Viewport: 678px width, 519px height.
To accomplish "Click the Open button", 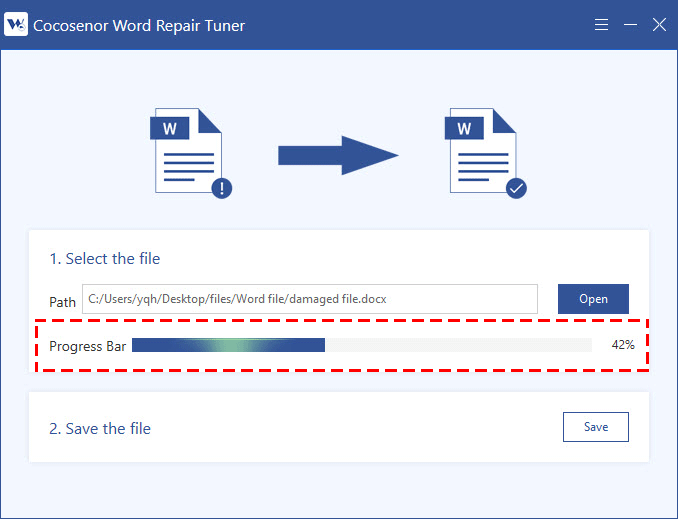I will [x=593, y=299].
